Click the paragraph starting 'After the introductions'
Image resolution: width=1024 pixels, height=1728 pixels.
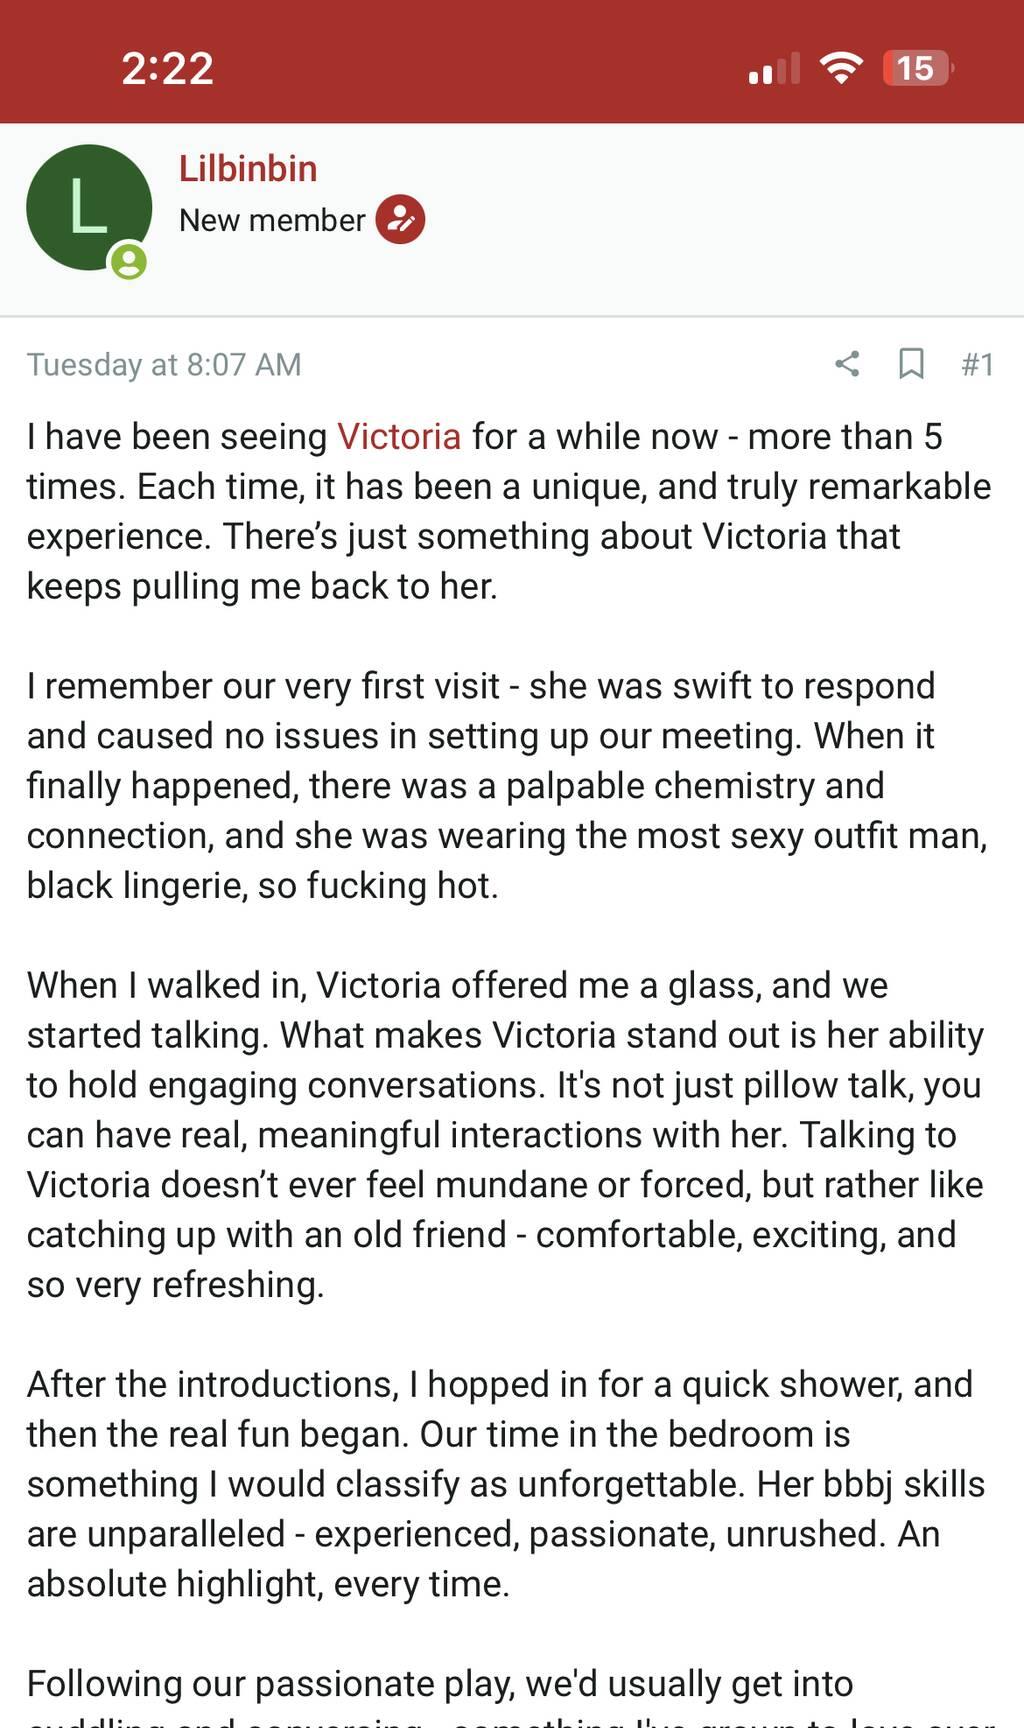[510, 1483]
